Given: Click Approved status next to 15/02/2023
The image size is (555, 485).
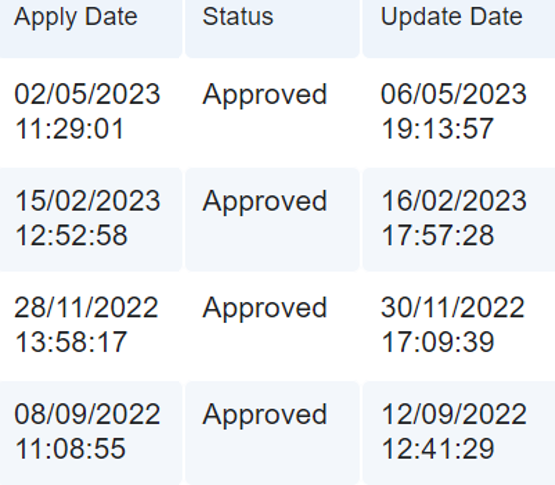Looking at the screenshot, I should pos(264,202).
